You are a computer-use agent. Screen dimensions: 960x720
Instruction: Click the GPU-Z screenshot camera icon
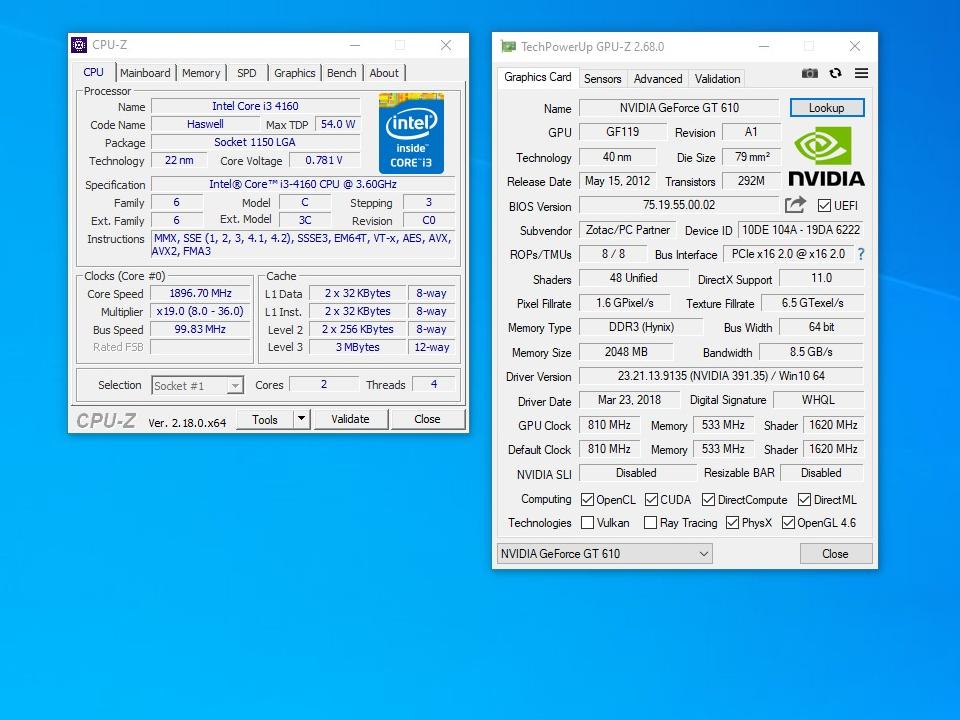[810, 74]
